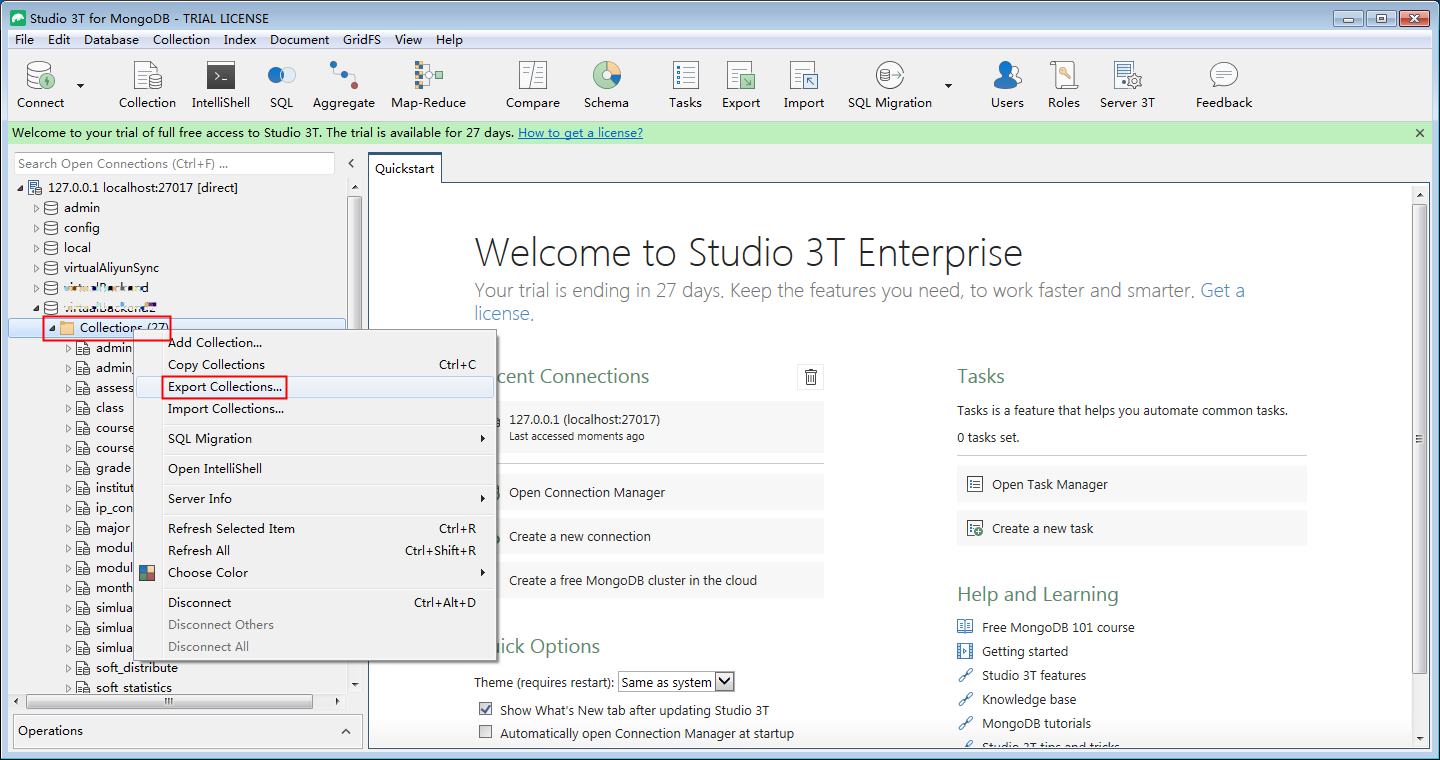1440x760 pixels.
Task: Open the Server 3T icon
Action: [x=1127, y=76]
